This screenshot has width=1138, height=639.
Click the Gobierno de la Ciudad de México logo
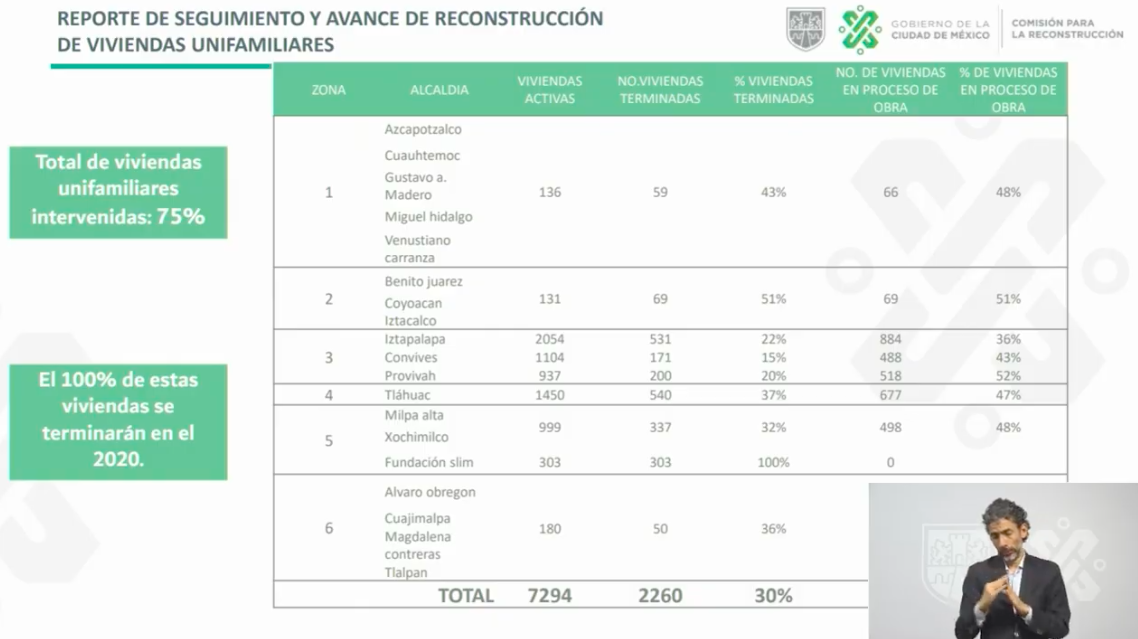[x=939, y=28]
